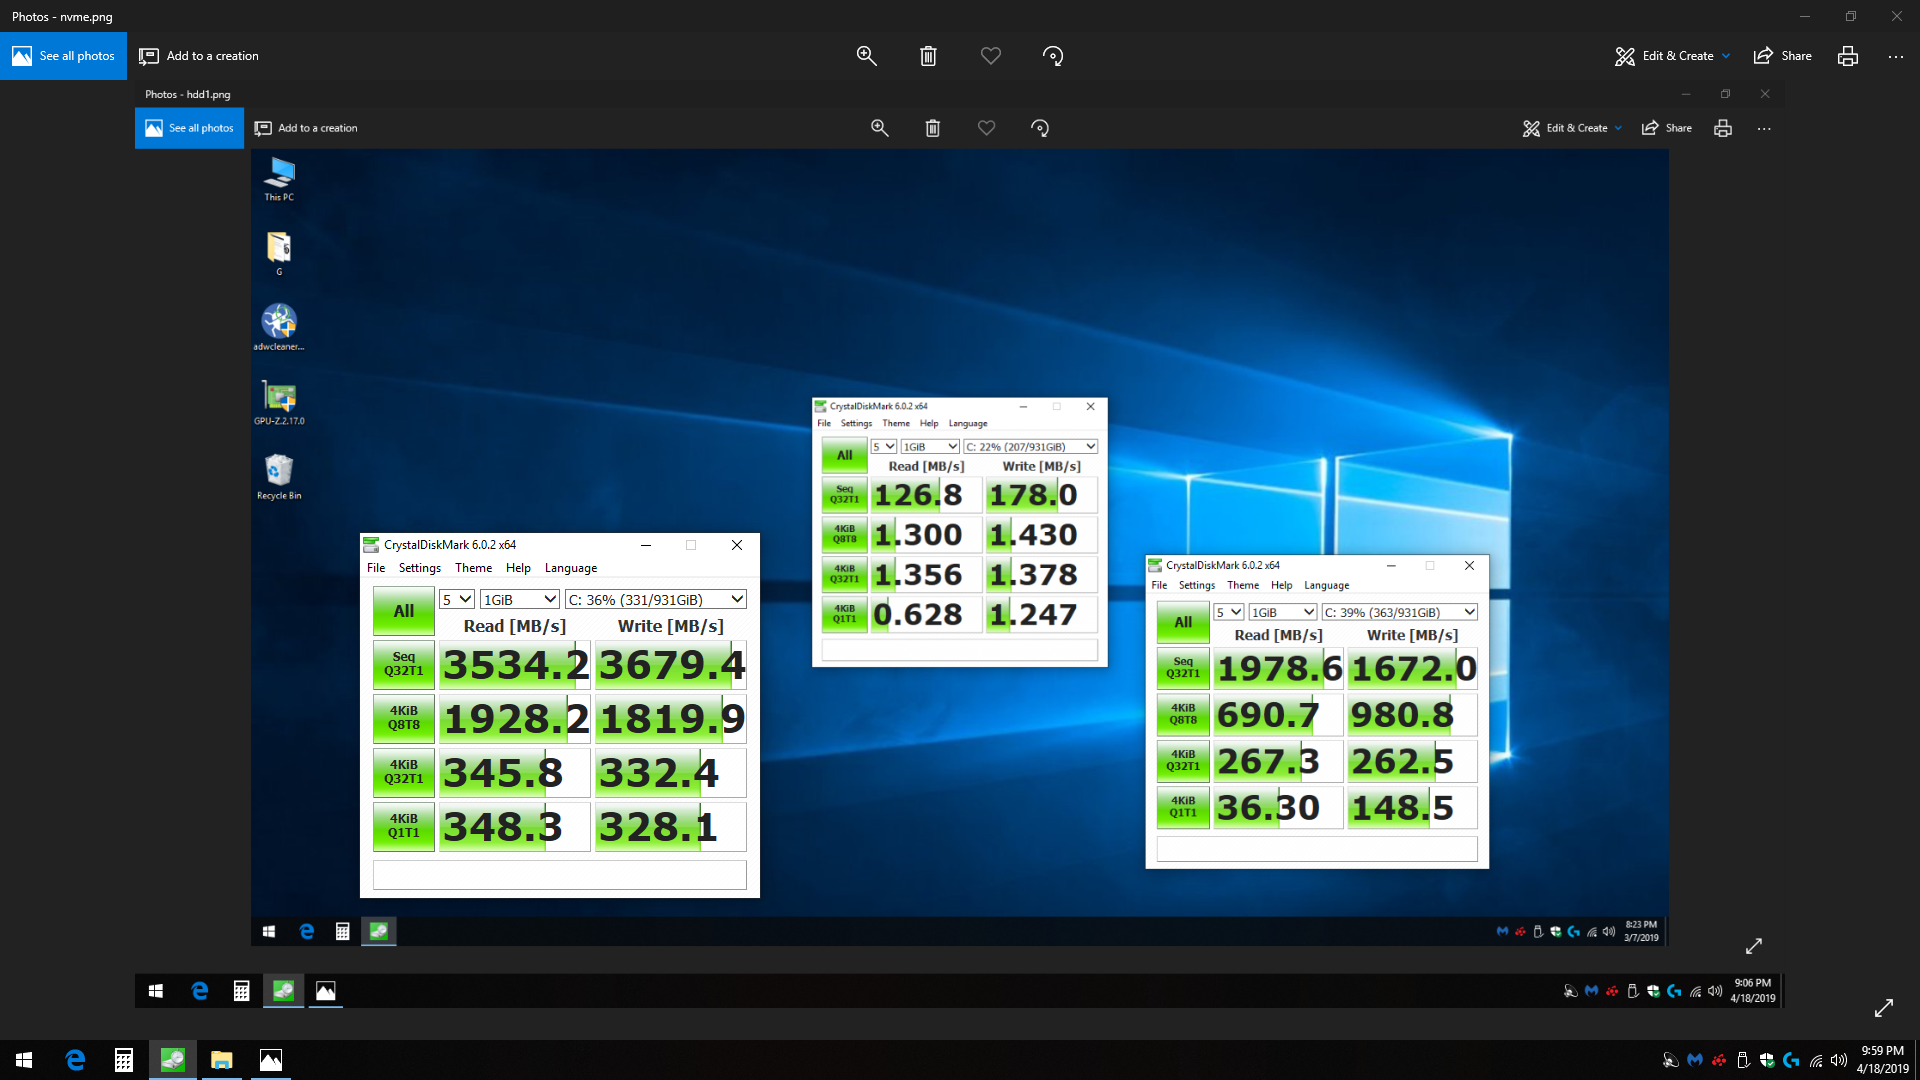Click the 126.8 sequential read result
Image resolution: width=1920 pixels, height=1080 pixels.
click(926, 495)
